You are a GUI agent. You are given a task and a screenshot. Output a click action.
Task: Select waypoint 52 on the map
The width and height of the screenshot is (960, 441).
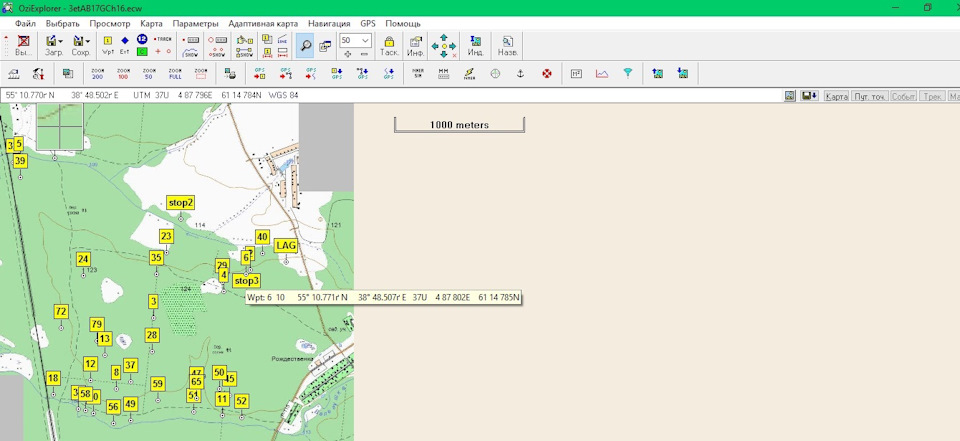pos(241,401)
